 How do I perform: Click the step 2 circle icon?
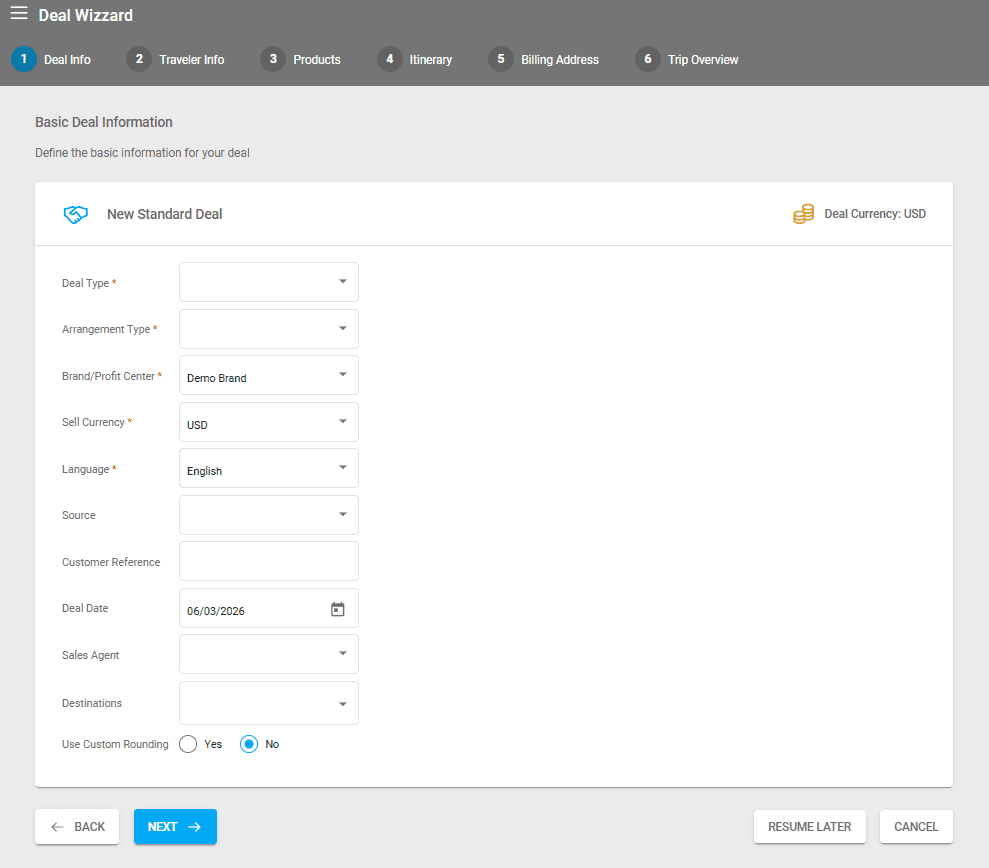[x=139, y=59]
